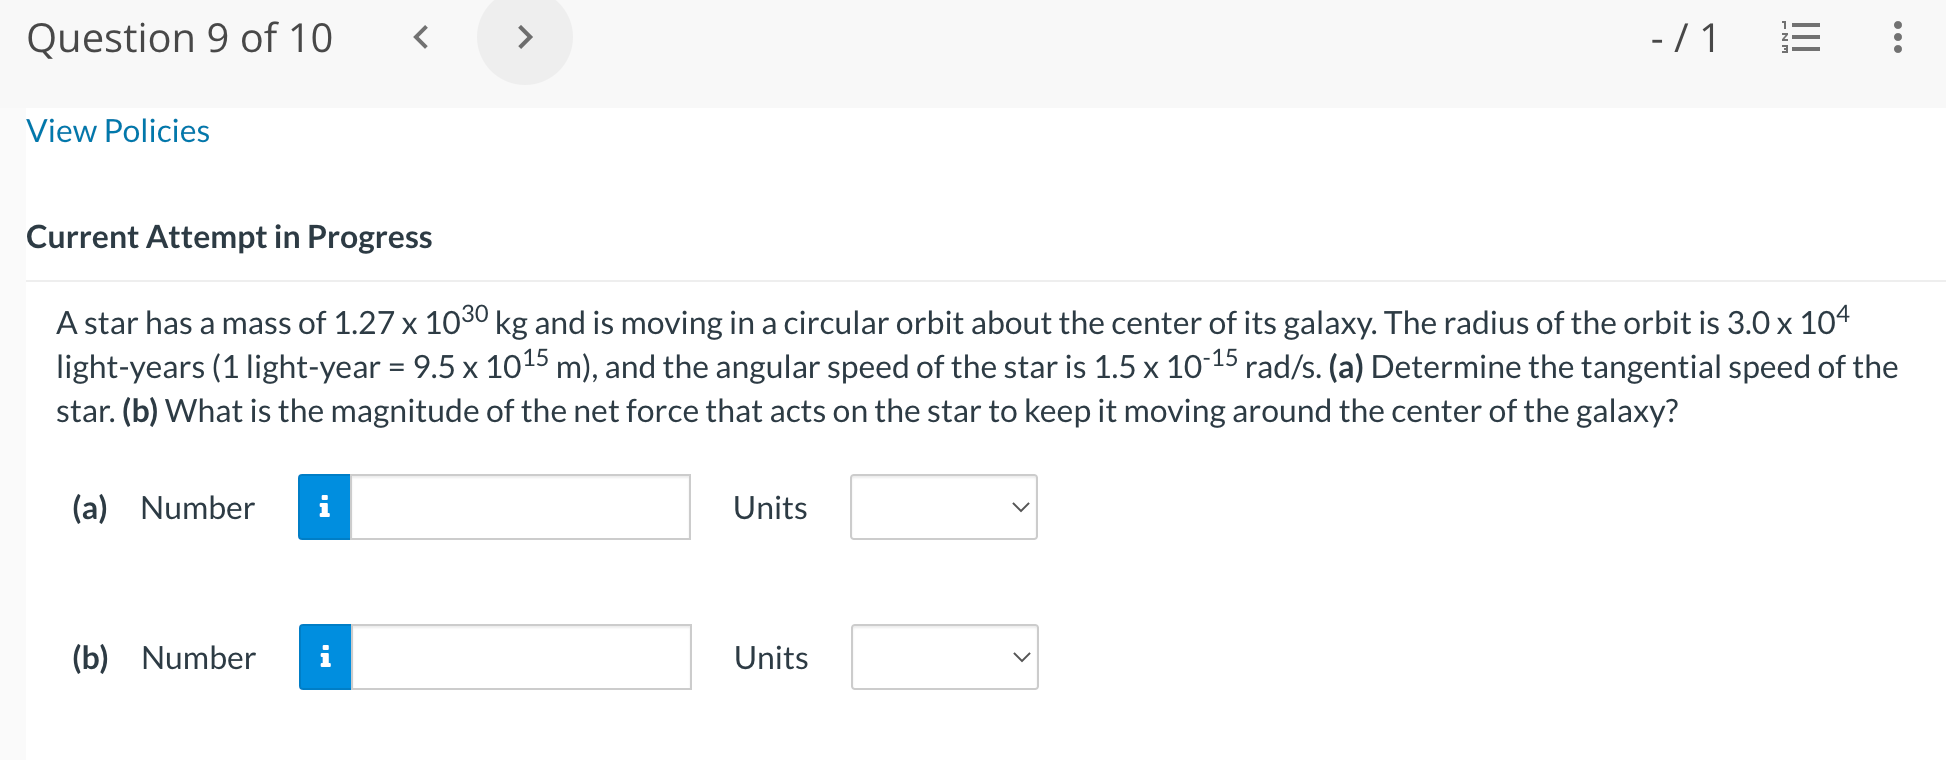Click inside the Number field for part (a)

(x=520, y=507)
